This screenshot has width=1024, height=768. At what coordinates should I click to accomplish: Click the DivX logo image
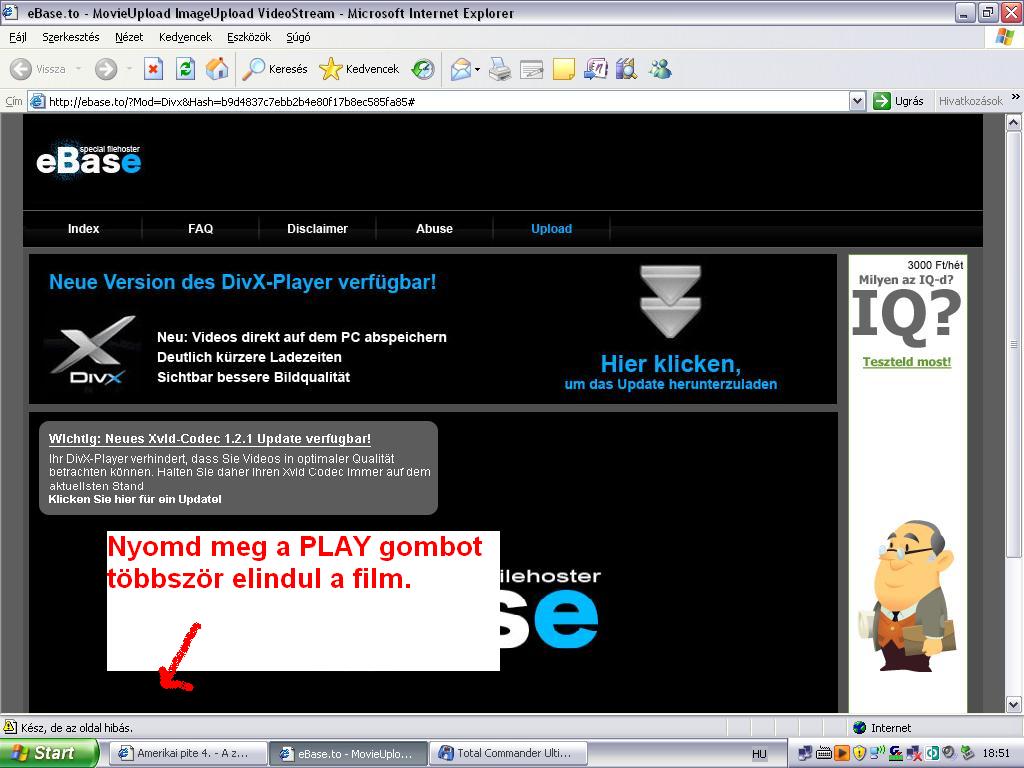click(91, 353)
